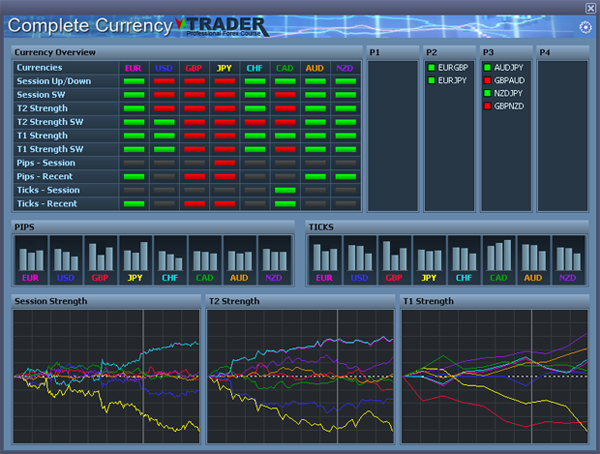Click the red GBPAUD indicator in P3

487,80
